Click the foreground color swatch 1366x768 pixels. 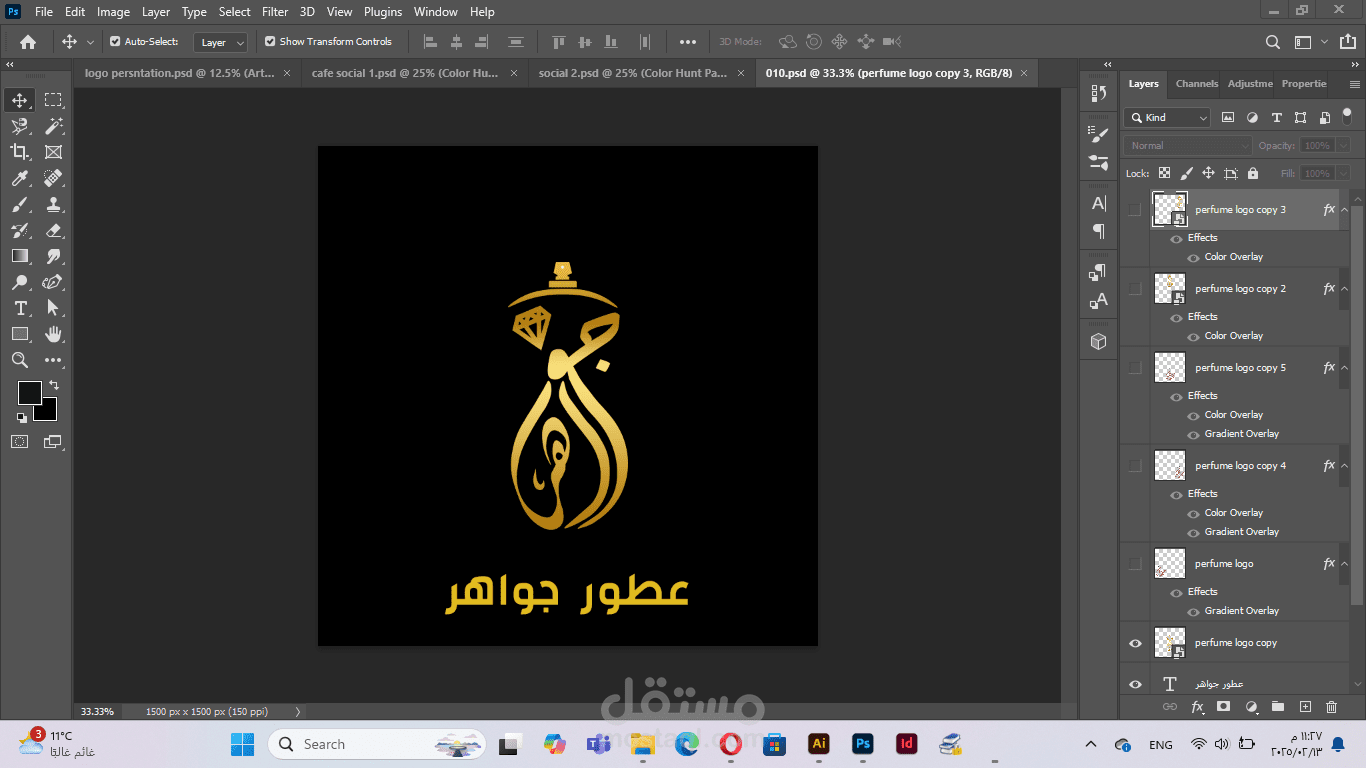pyautogui.click(x=30, y=393)
